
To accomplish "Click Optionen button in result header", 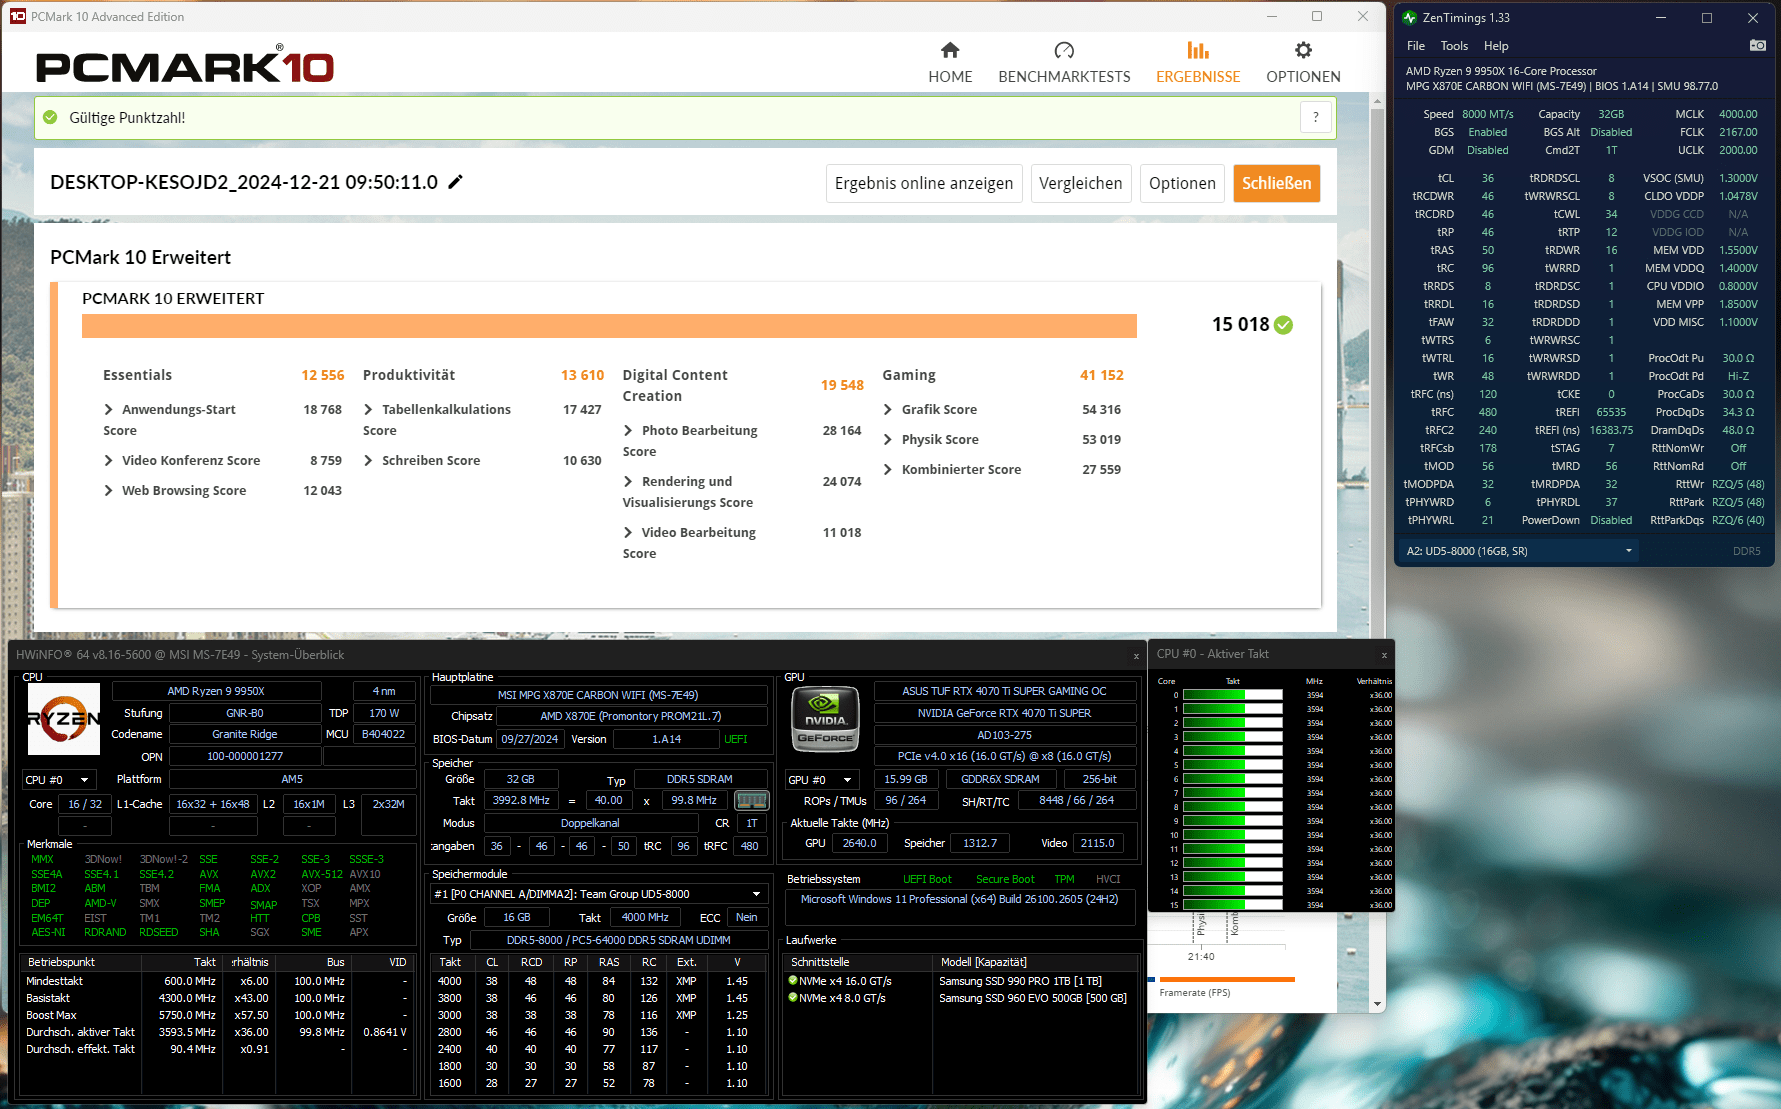I will (1182, 183).
